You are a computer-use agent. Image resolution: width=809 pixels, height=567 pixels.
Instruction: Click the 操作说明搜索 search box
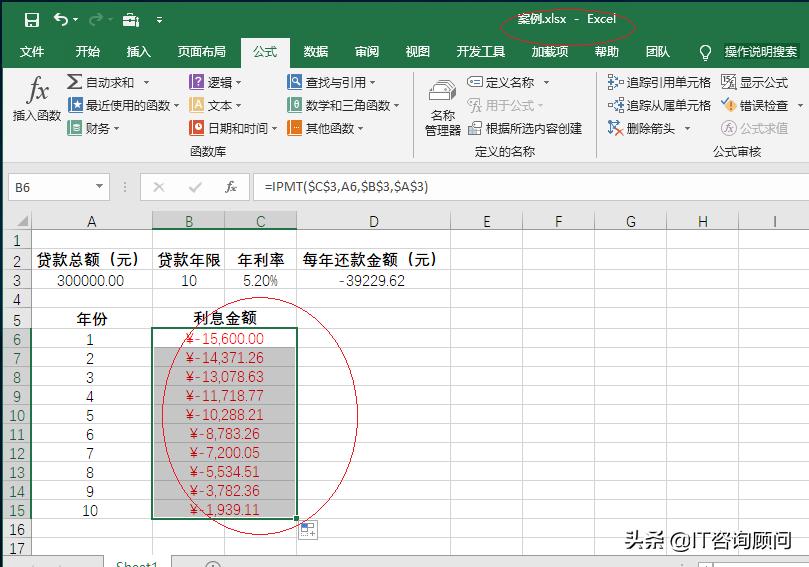click(x=761, y=52)
